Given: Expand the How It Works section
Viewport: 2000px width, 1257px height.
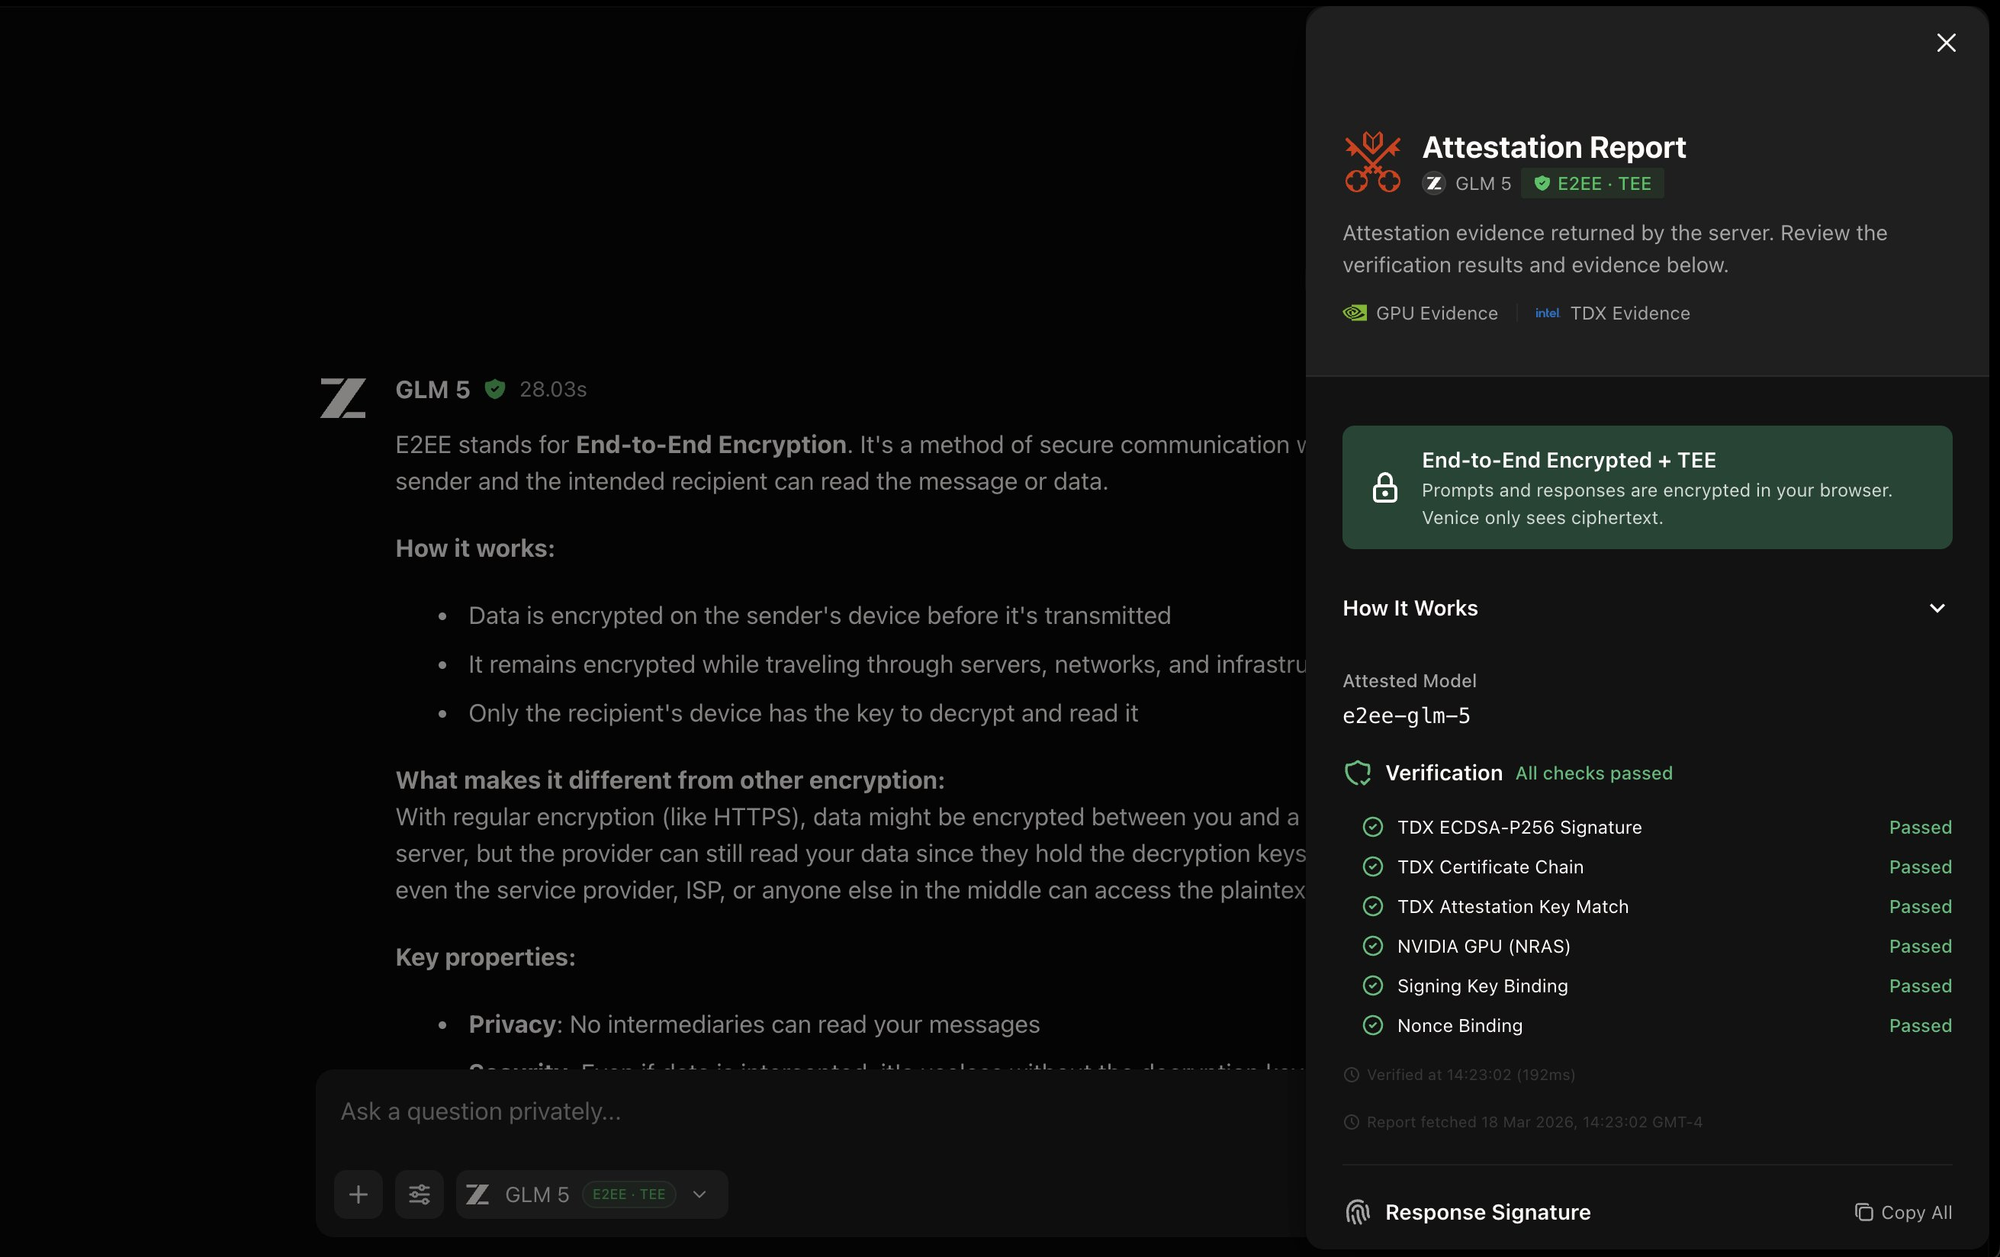Looking at the screenshot, I should point(1937,608).
